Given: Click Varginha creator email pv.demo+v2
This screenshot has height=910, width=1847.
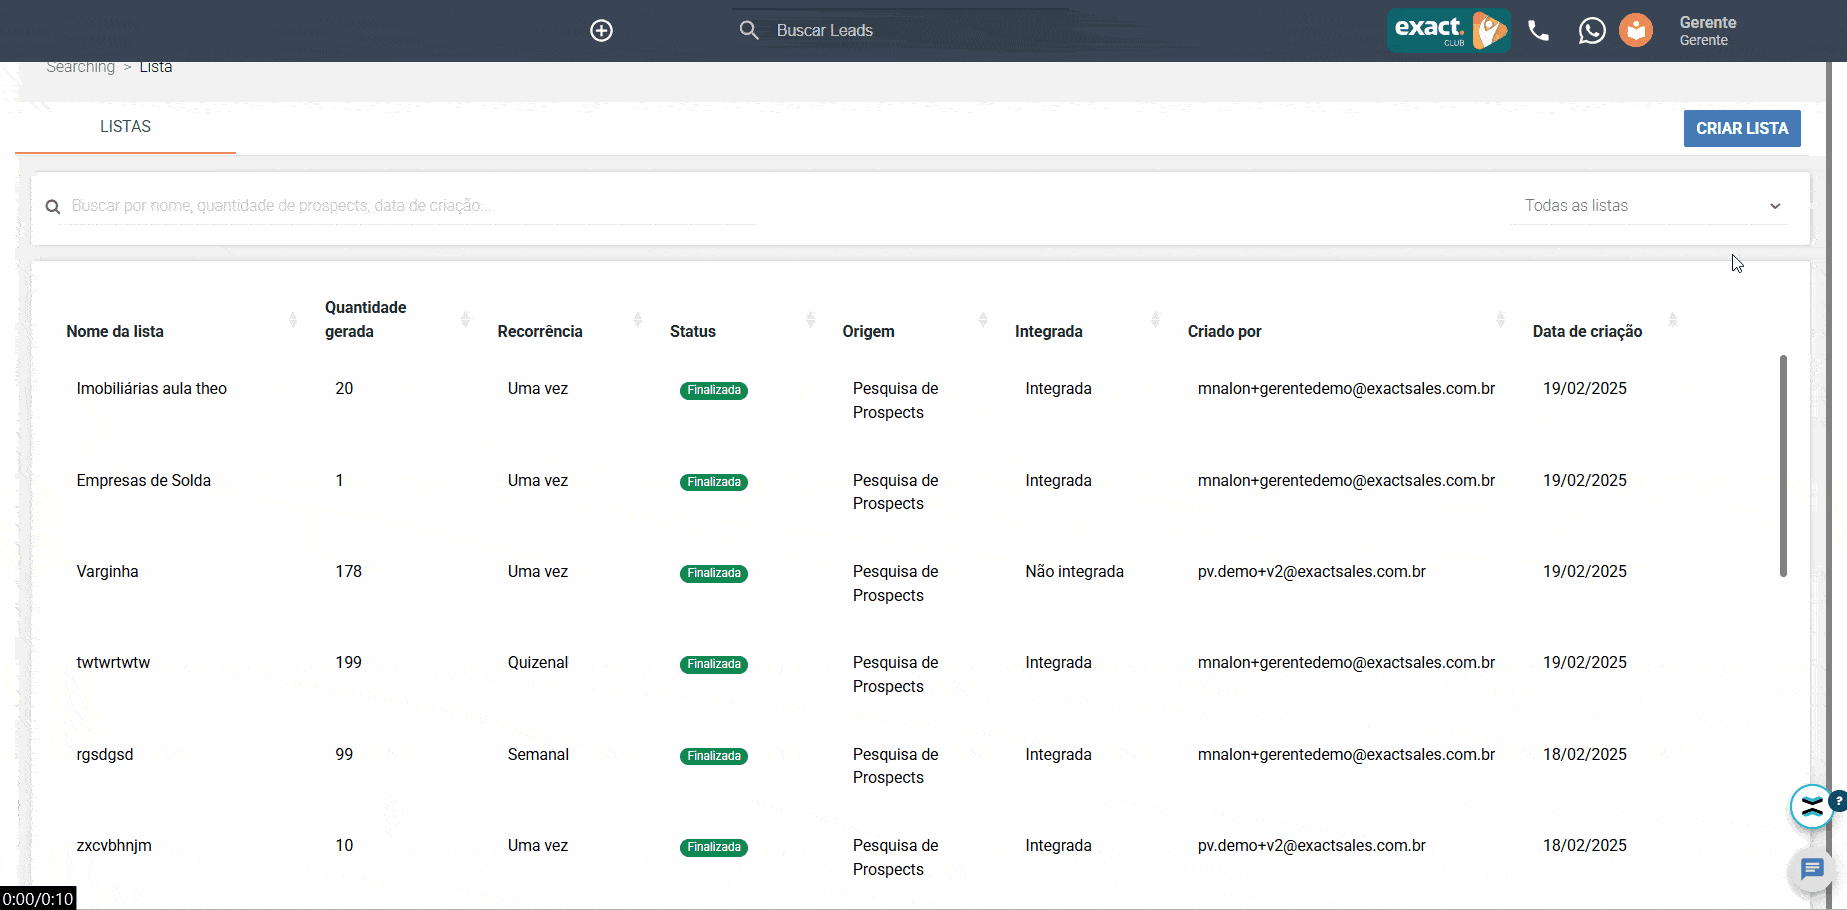Looking at the screenshot, I should 1312,572.
